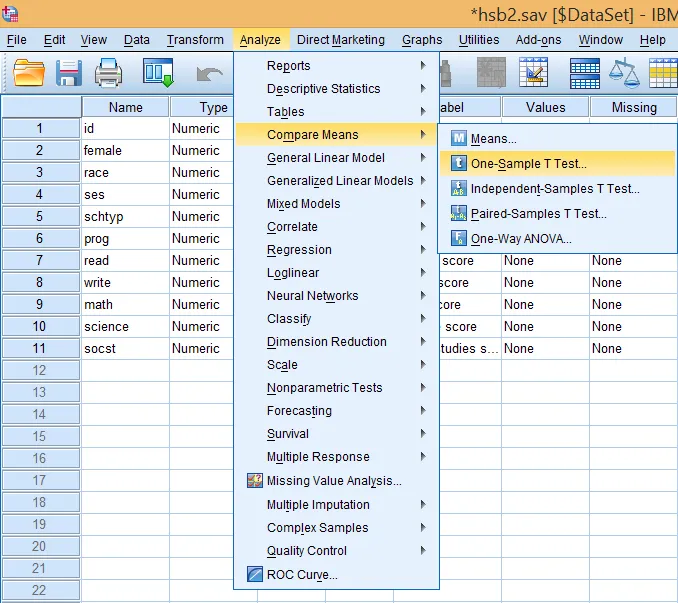This screenshot has height=603, width=678.
Task: Click the Values cell for row 'read'
Action: pyautogui.click(x=545, y=260)
